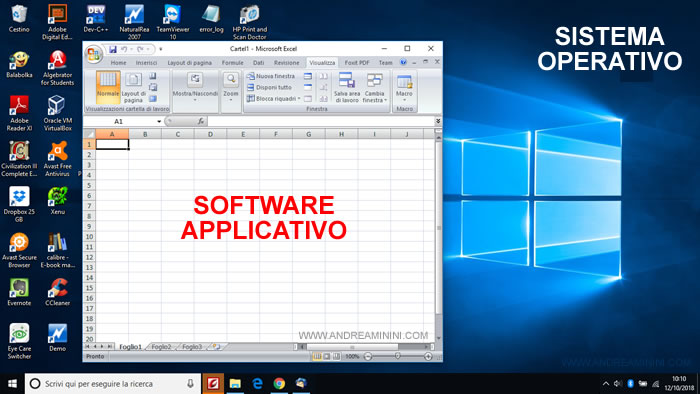Toggle Page Break Preview button in status bar

pyautogui.click(x=336, y=356)
